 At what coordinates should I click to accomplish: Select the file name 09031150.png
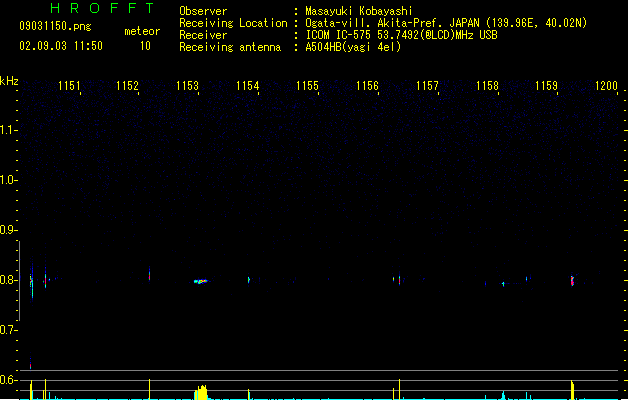point(55,26)
